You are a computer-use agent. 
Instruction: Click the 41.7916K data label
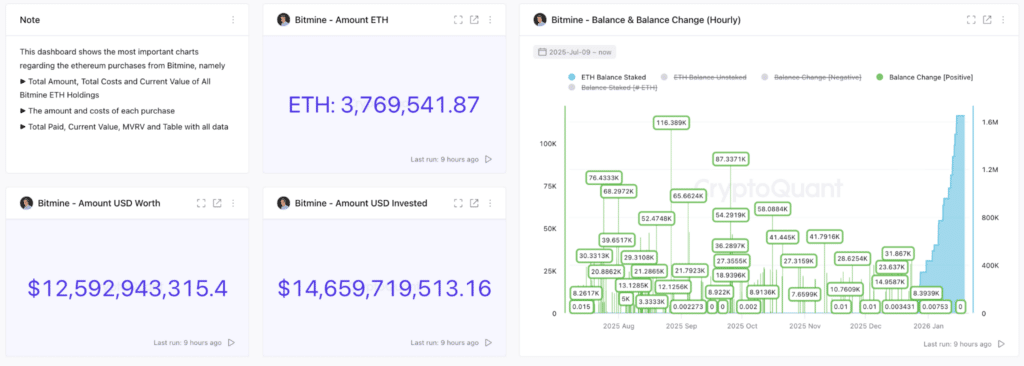825,237
